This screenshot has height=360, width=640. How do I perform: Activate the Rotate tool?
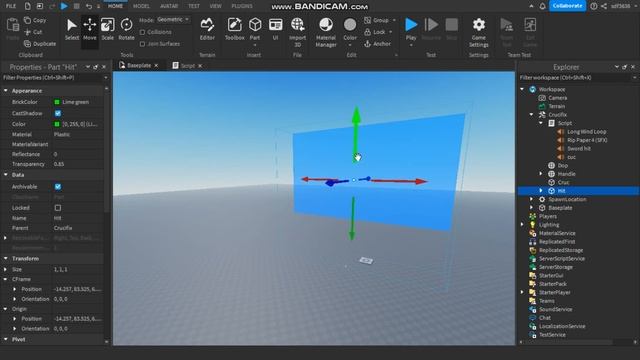coord(126,29)
